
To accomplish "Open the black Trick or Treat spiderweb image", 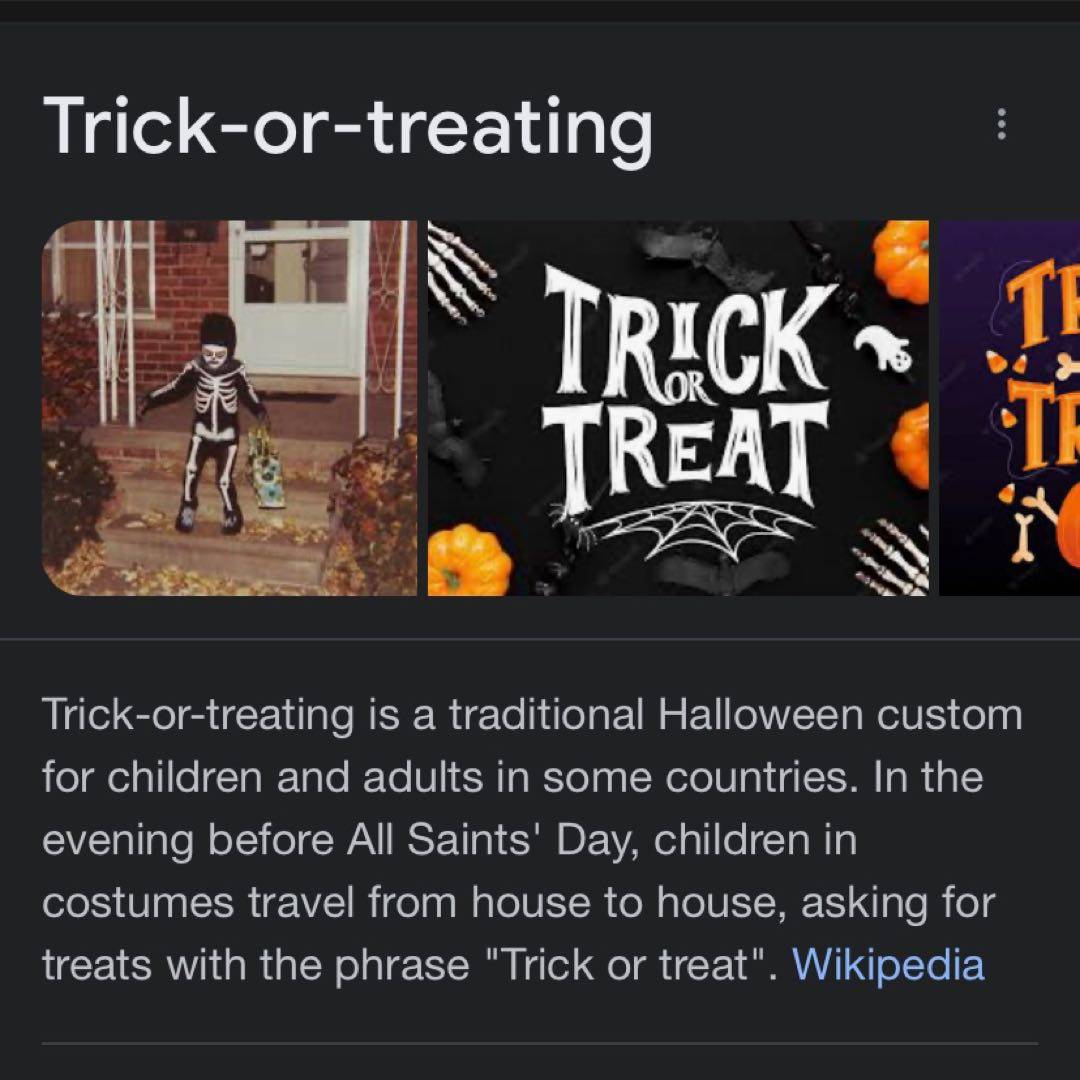I will [678, 408].
